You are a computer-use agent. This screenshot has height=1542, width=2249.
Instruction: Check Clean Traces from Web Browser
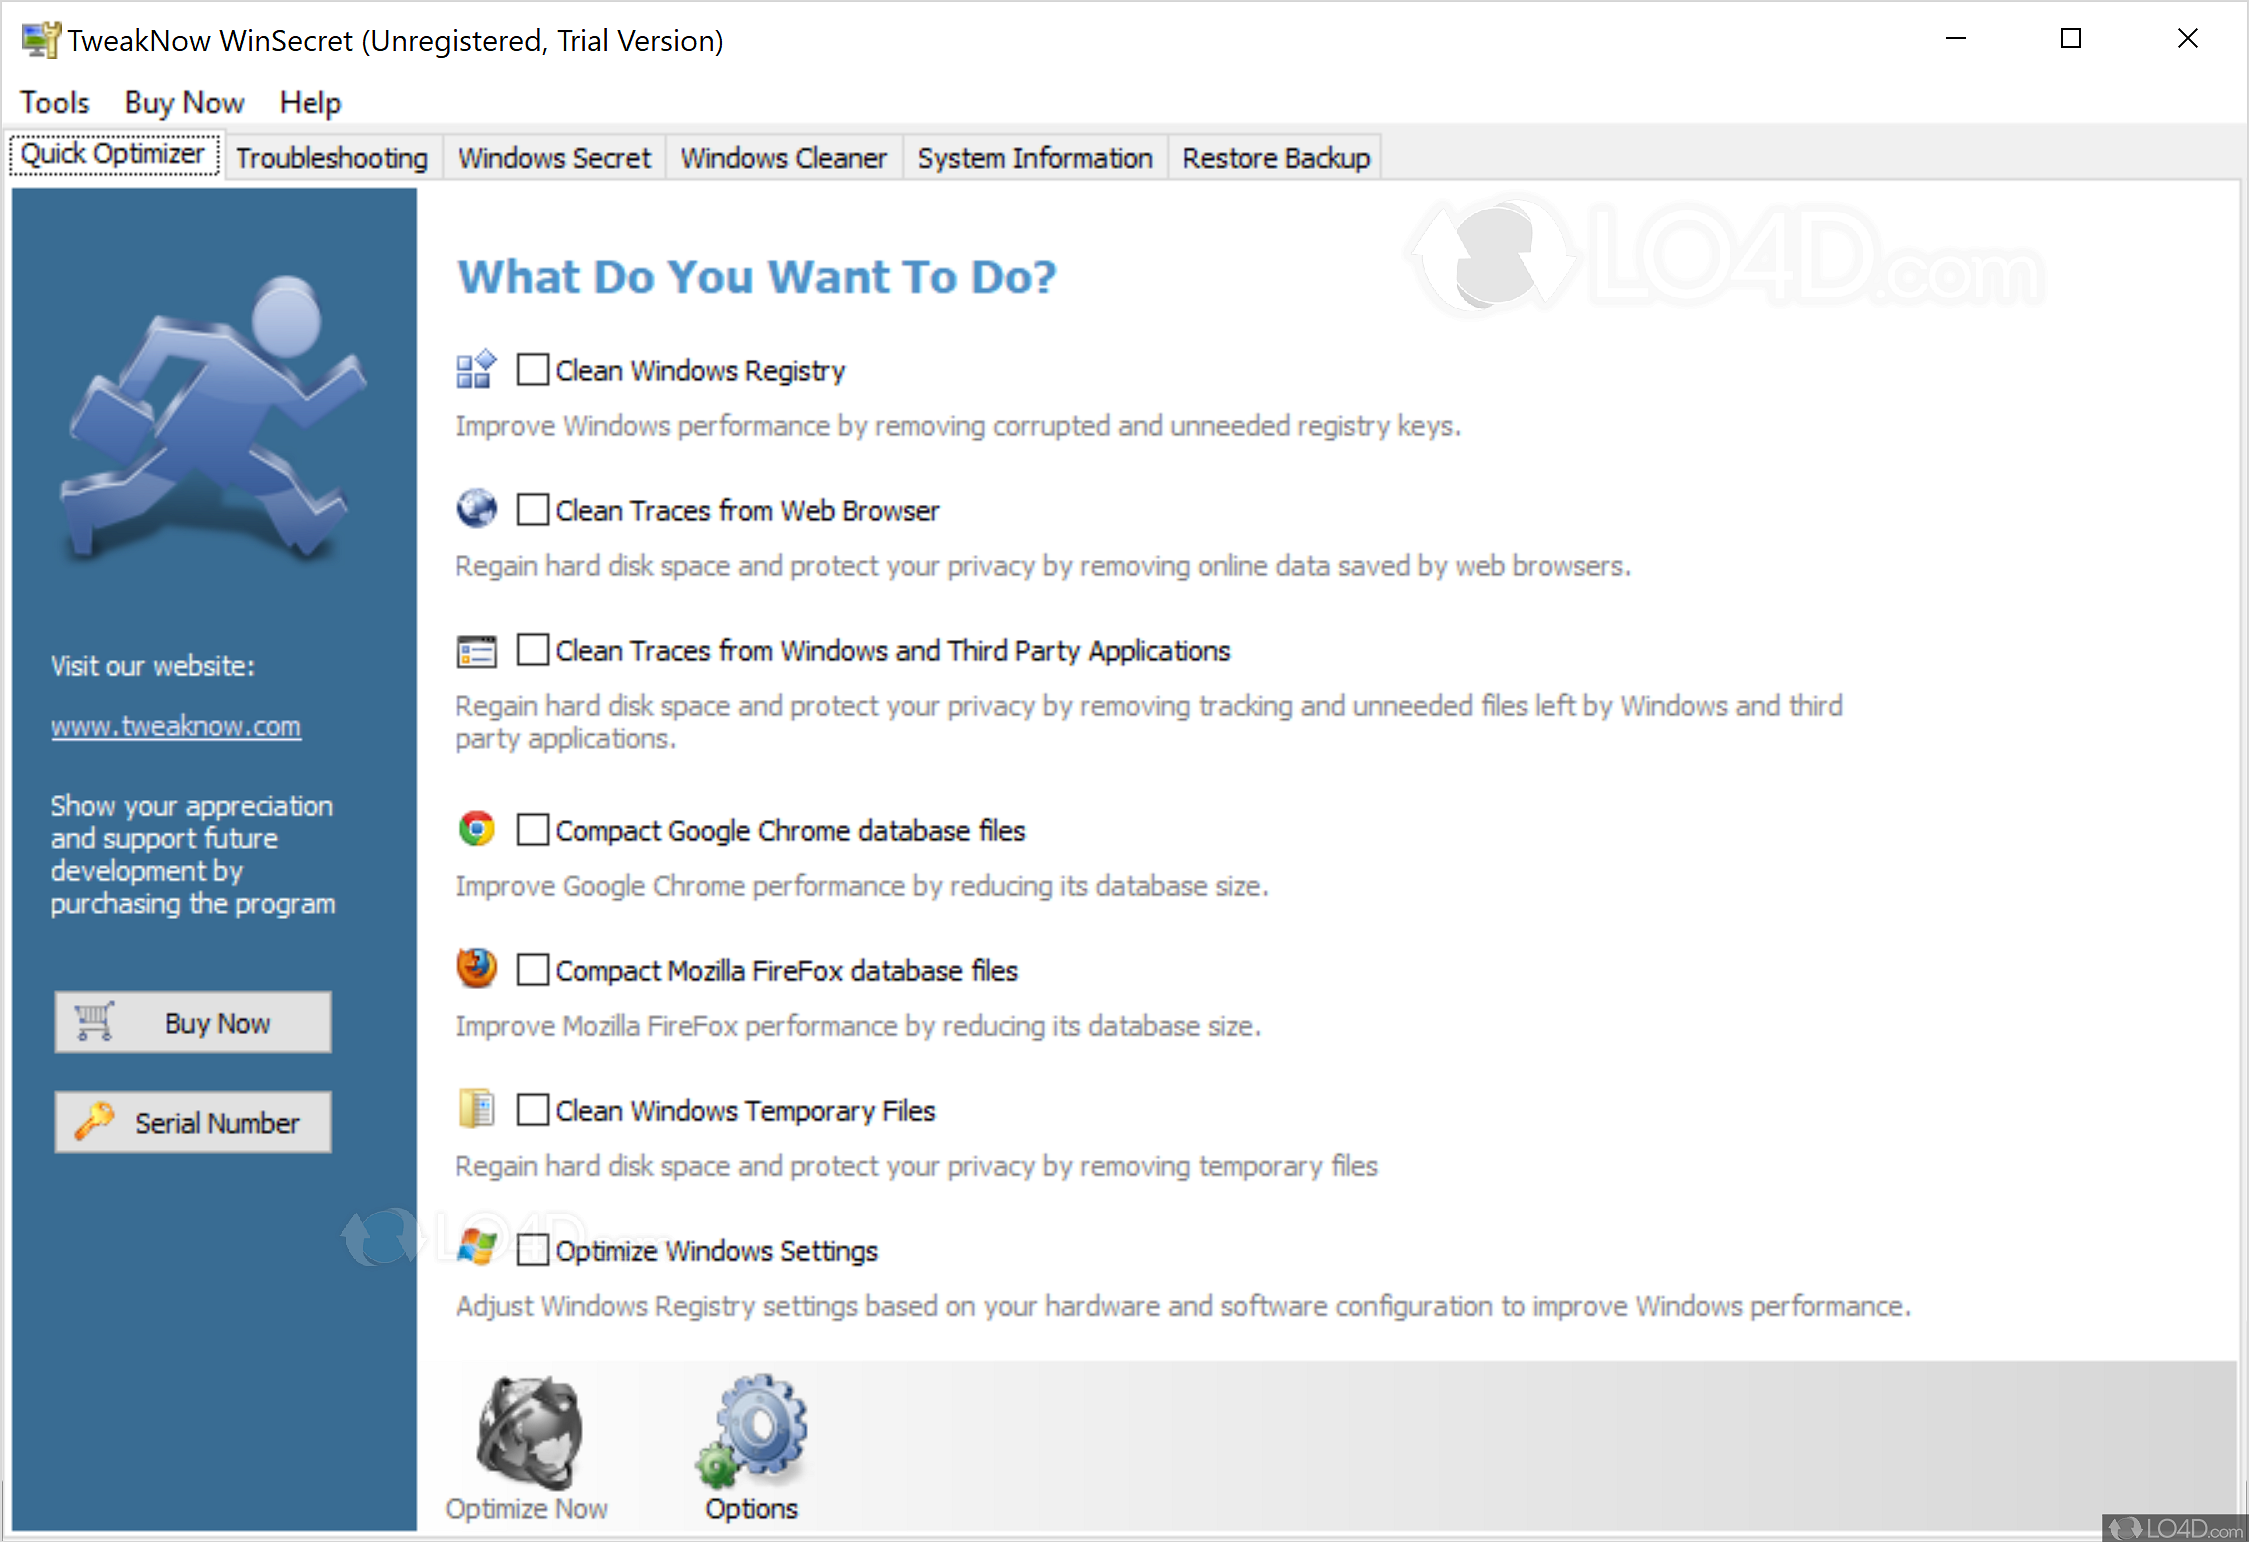[533, 510]
